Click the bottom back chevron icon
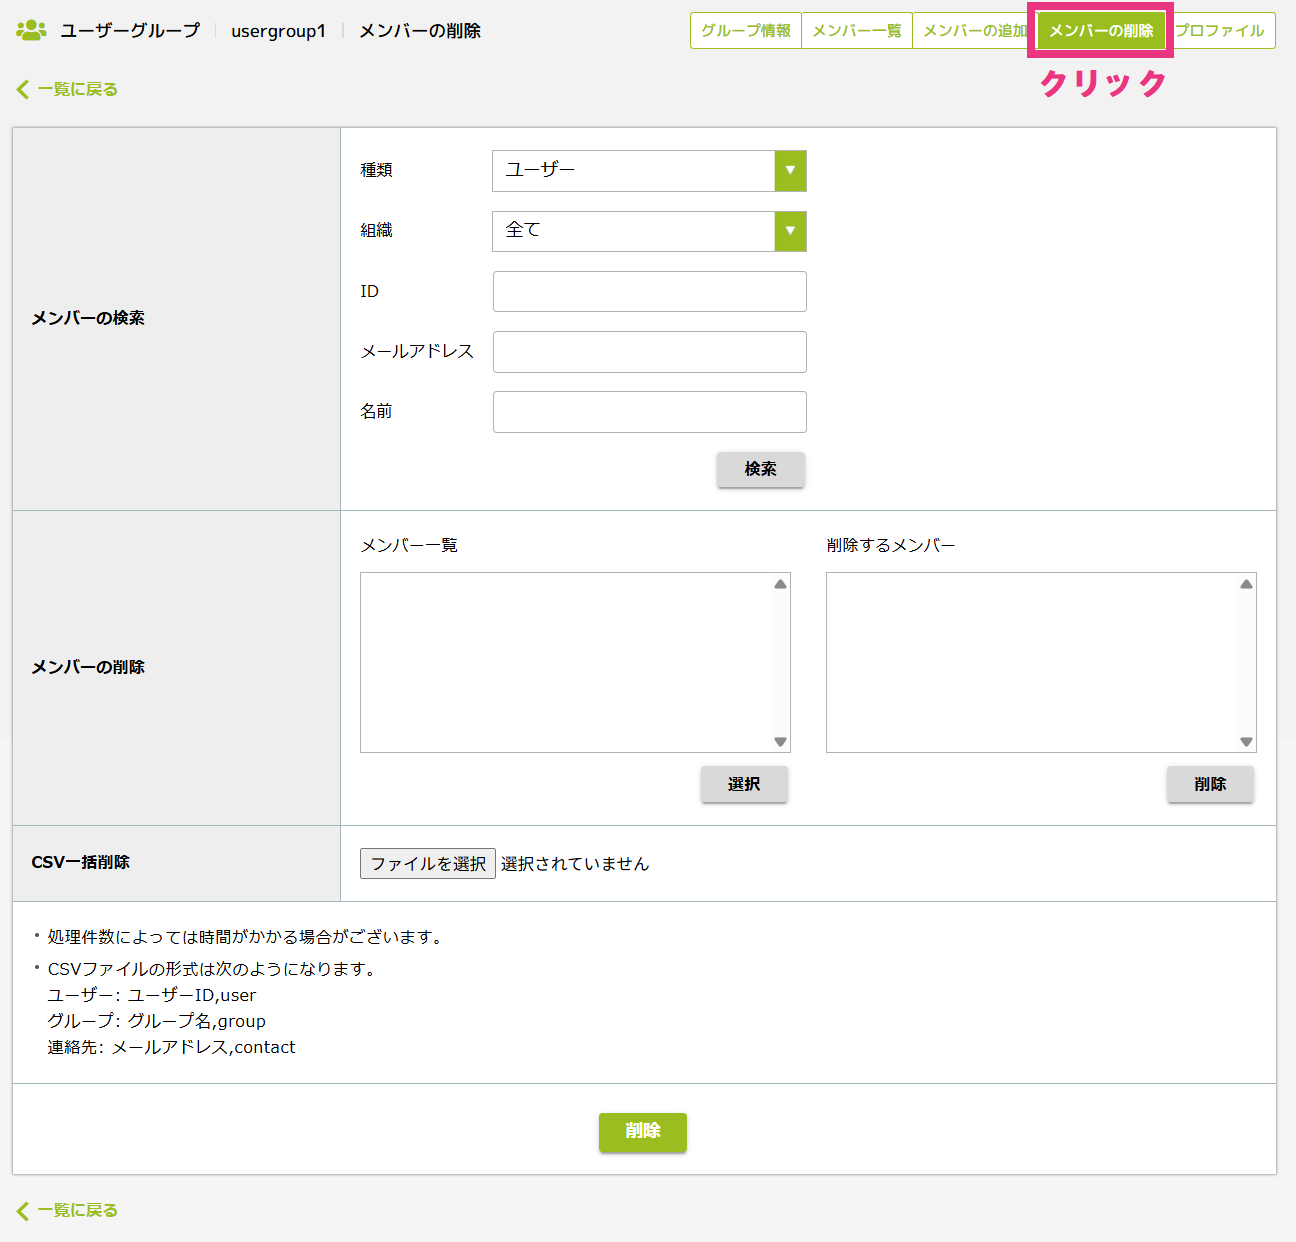 23,1211
